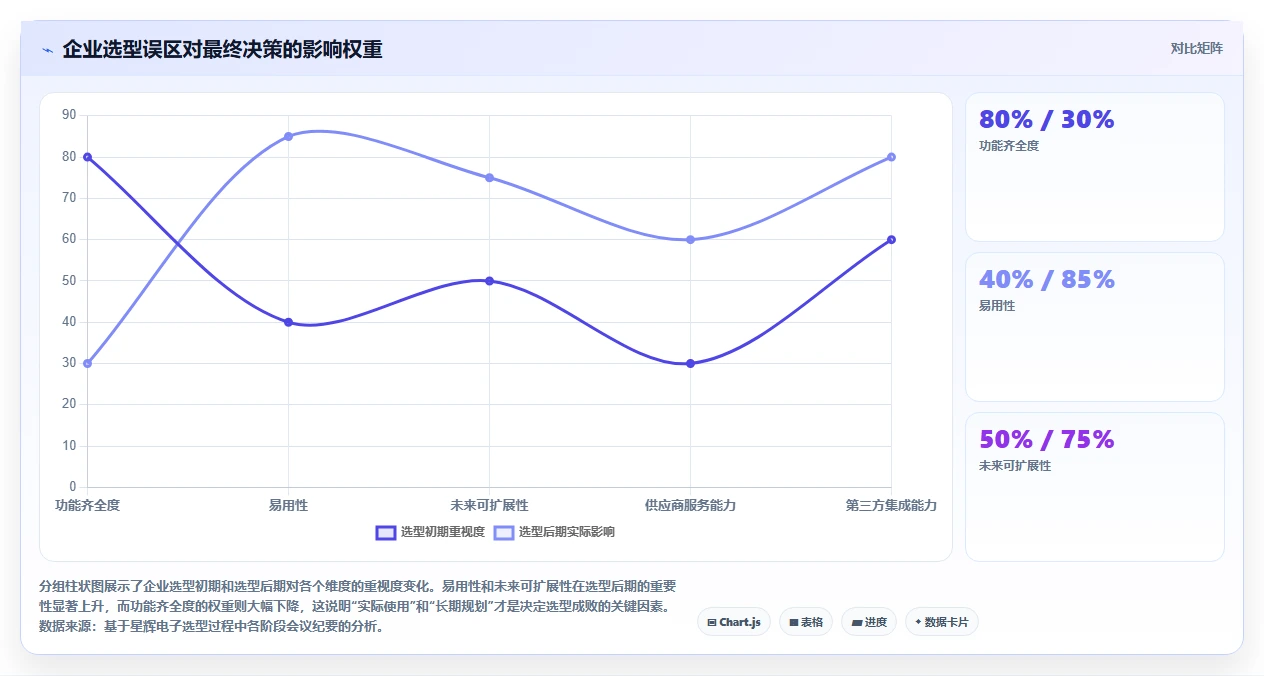Click the 40% / 85% stat card value
Viewport: 1264px width, 676px height.
tap(1046, 280)
